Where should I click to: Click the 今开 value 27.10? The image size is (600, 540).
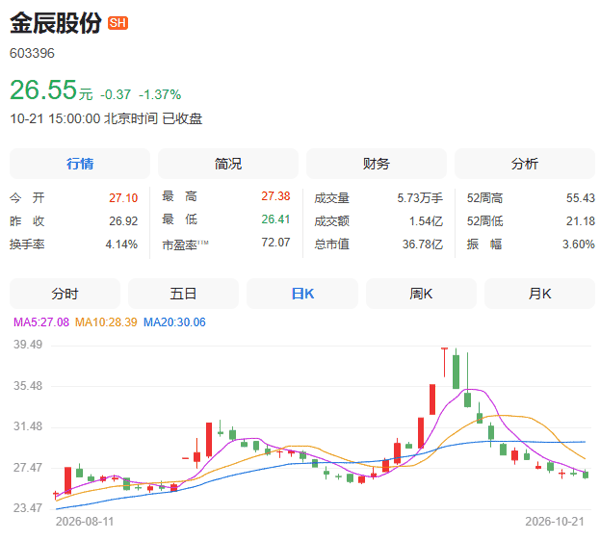click(123, 198)
